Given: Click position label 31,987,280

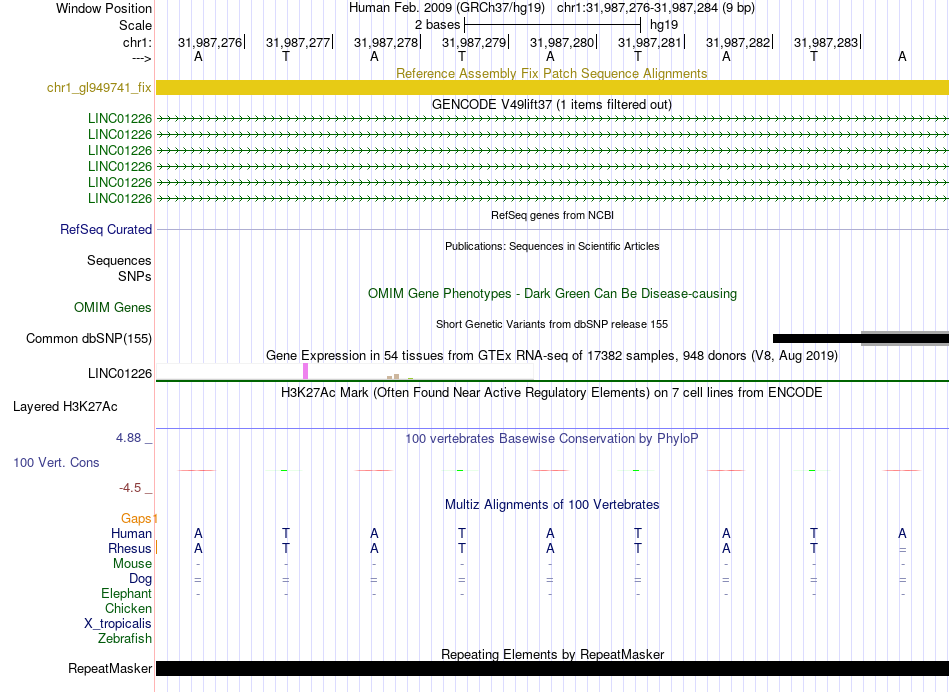Looking at the screenshot, I should tap(562, 42).
